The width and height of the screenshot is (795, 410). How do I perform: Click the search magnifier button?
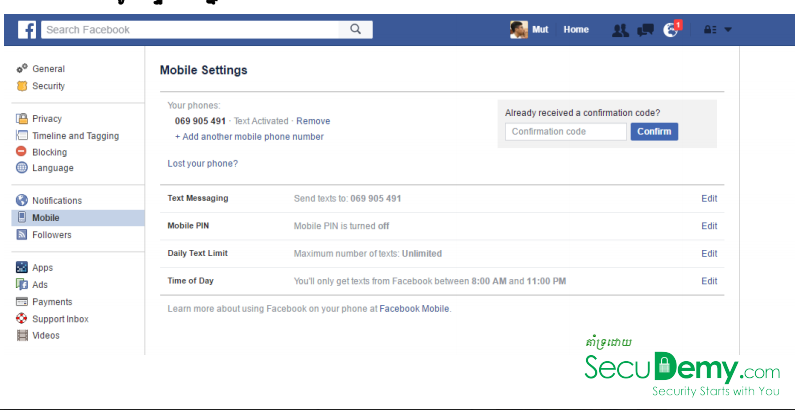click(x=355, y=29)
